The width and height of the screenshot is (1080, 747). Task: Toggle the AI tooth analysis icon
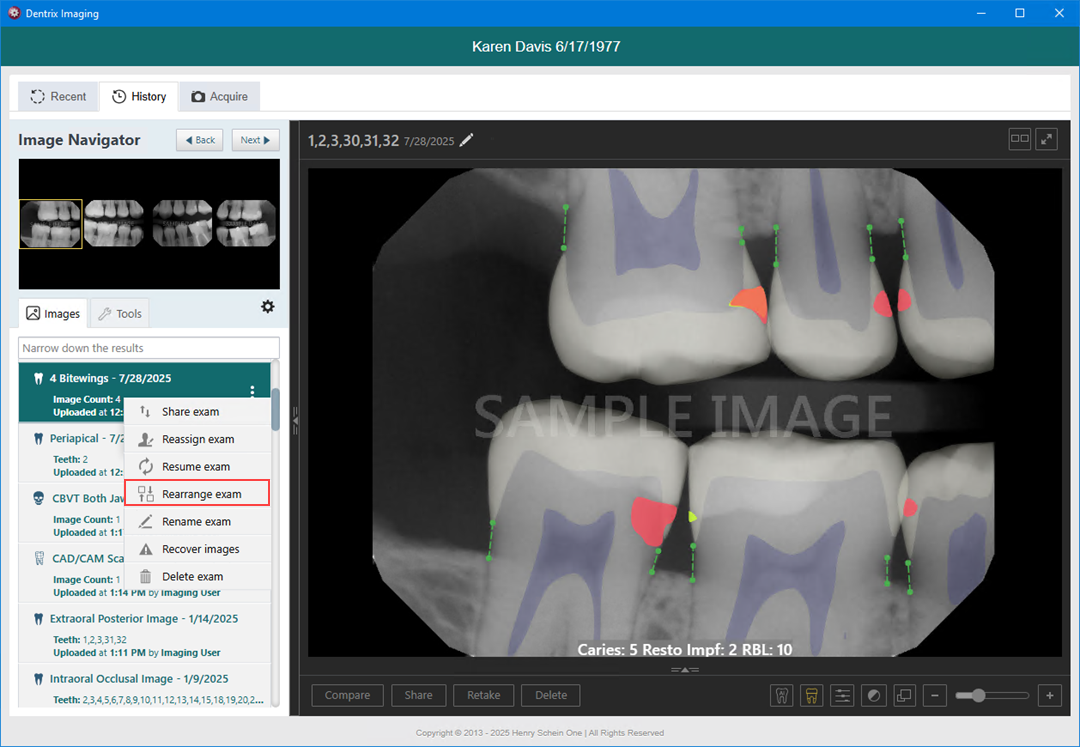[781, 695]
